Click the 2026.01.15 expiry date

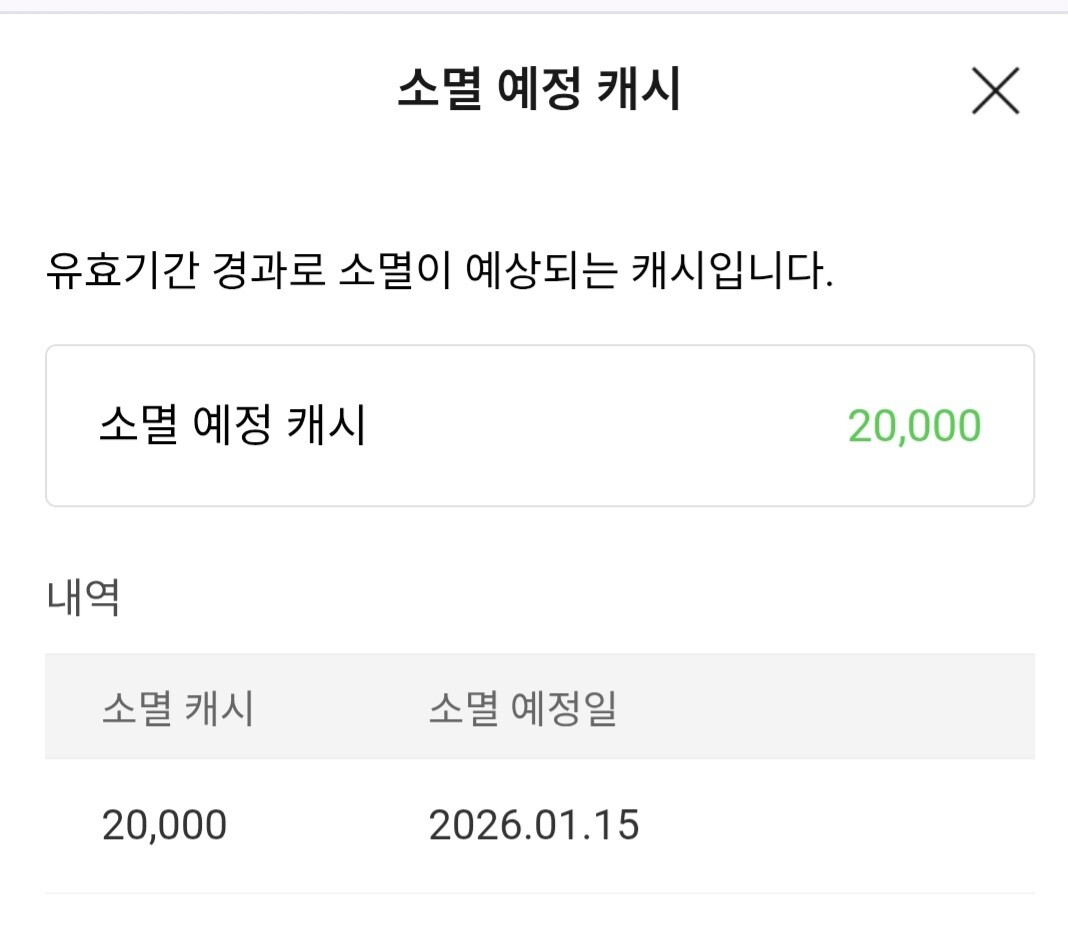(x=533, y=826)
